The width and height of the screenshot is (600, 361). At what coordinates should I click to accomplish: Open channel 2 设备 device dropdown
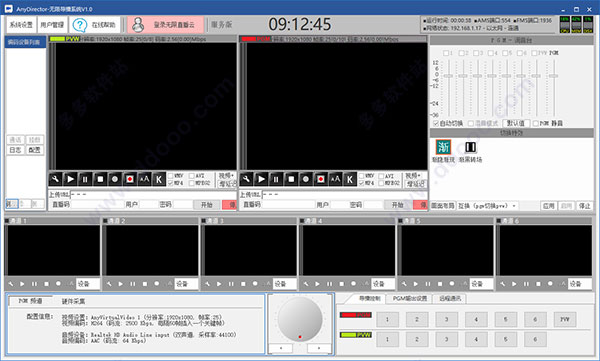click(x=186, y=284)
